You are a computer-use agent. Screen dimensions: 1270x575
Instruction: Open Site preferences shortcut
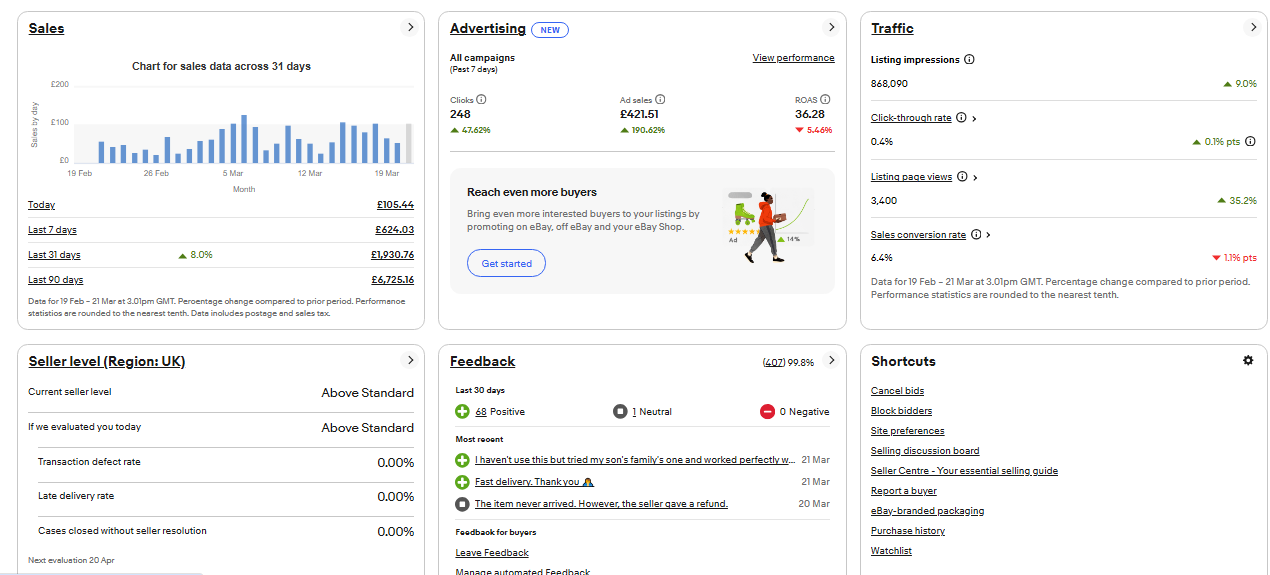tap(907, 431)
